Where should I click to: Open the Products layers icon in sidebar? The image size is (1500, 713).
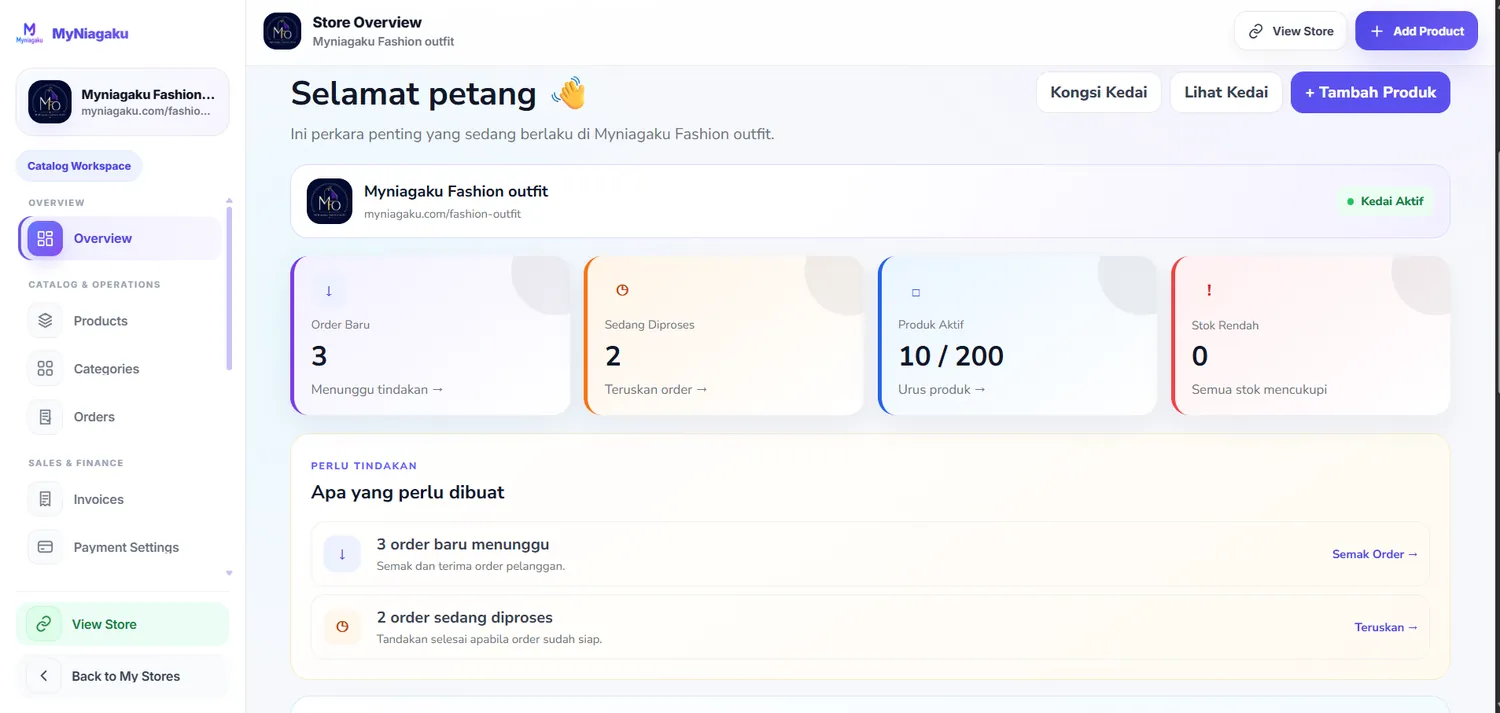pos(45,321)
